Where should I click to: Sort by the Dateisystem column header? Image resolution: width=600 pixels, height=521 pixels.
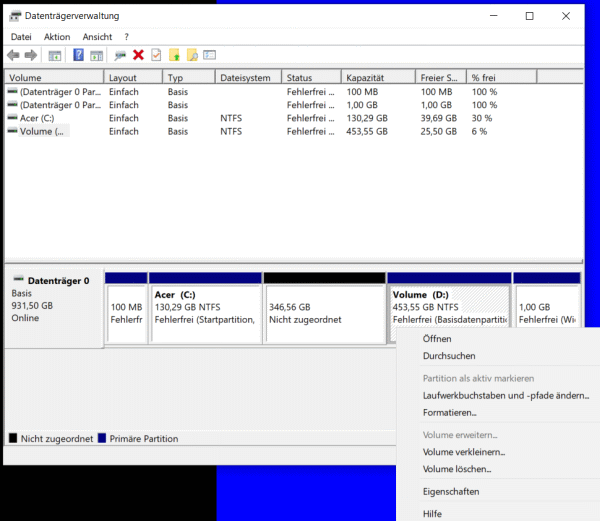(x=248, y=77)
